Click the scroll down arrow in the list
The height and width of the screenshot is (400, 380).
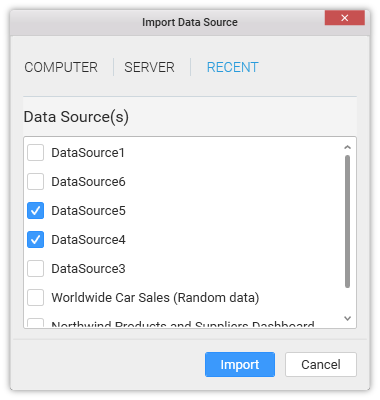coord(347,319)
